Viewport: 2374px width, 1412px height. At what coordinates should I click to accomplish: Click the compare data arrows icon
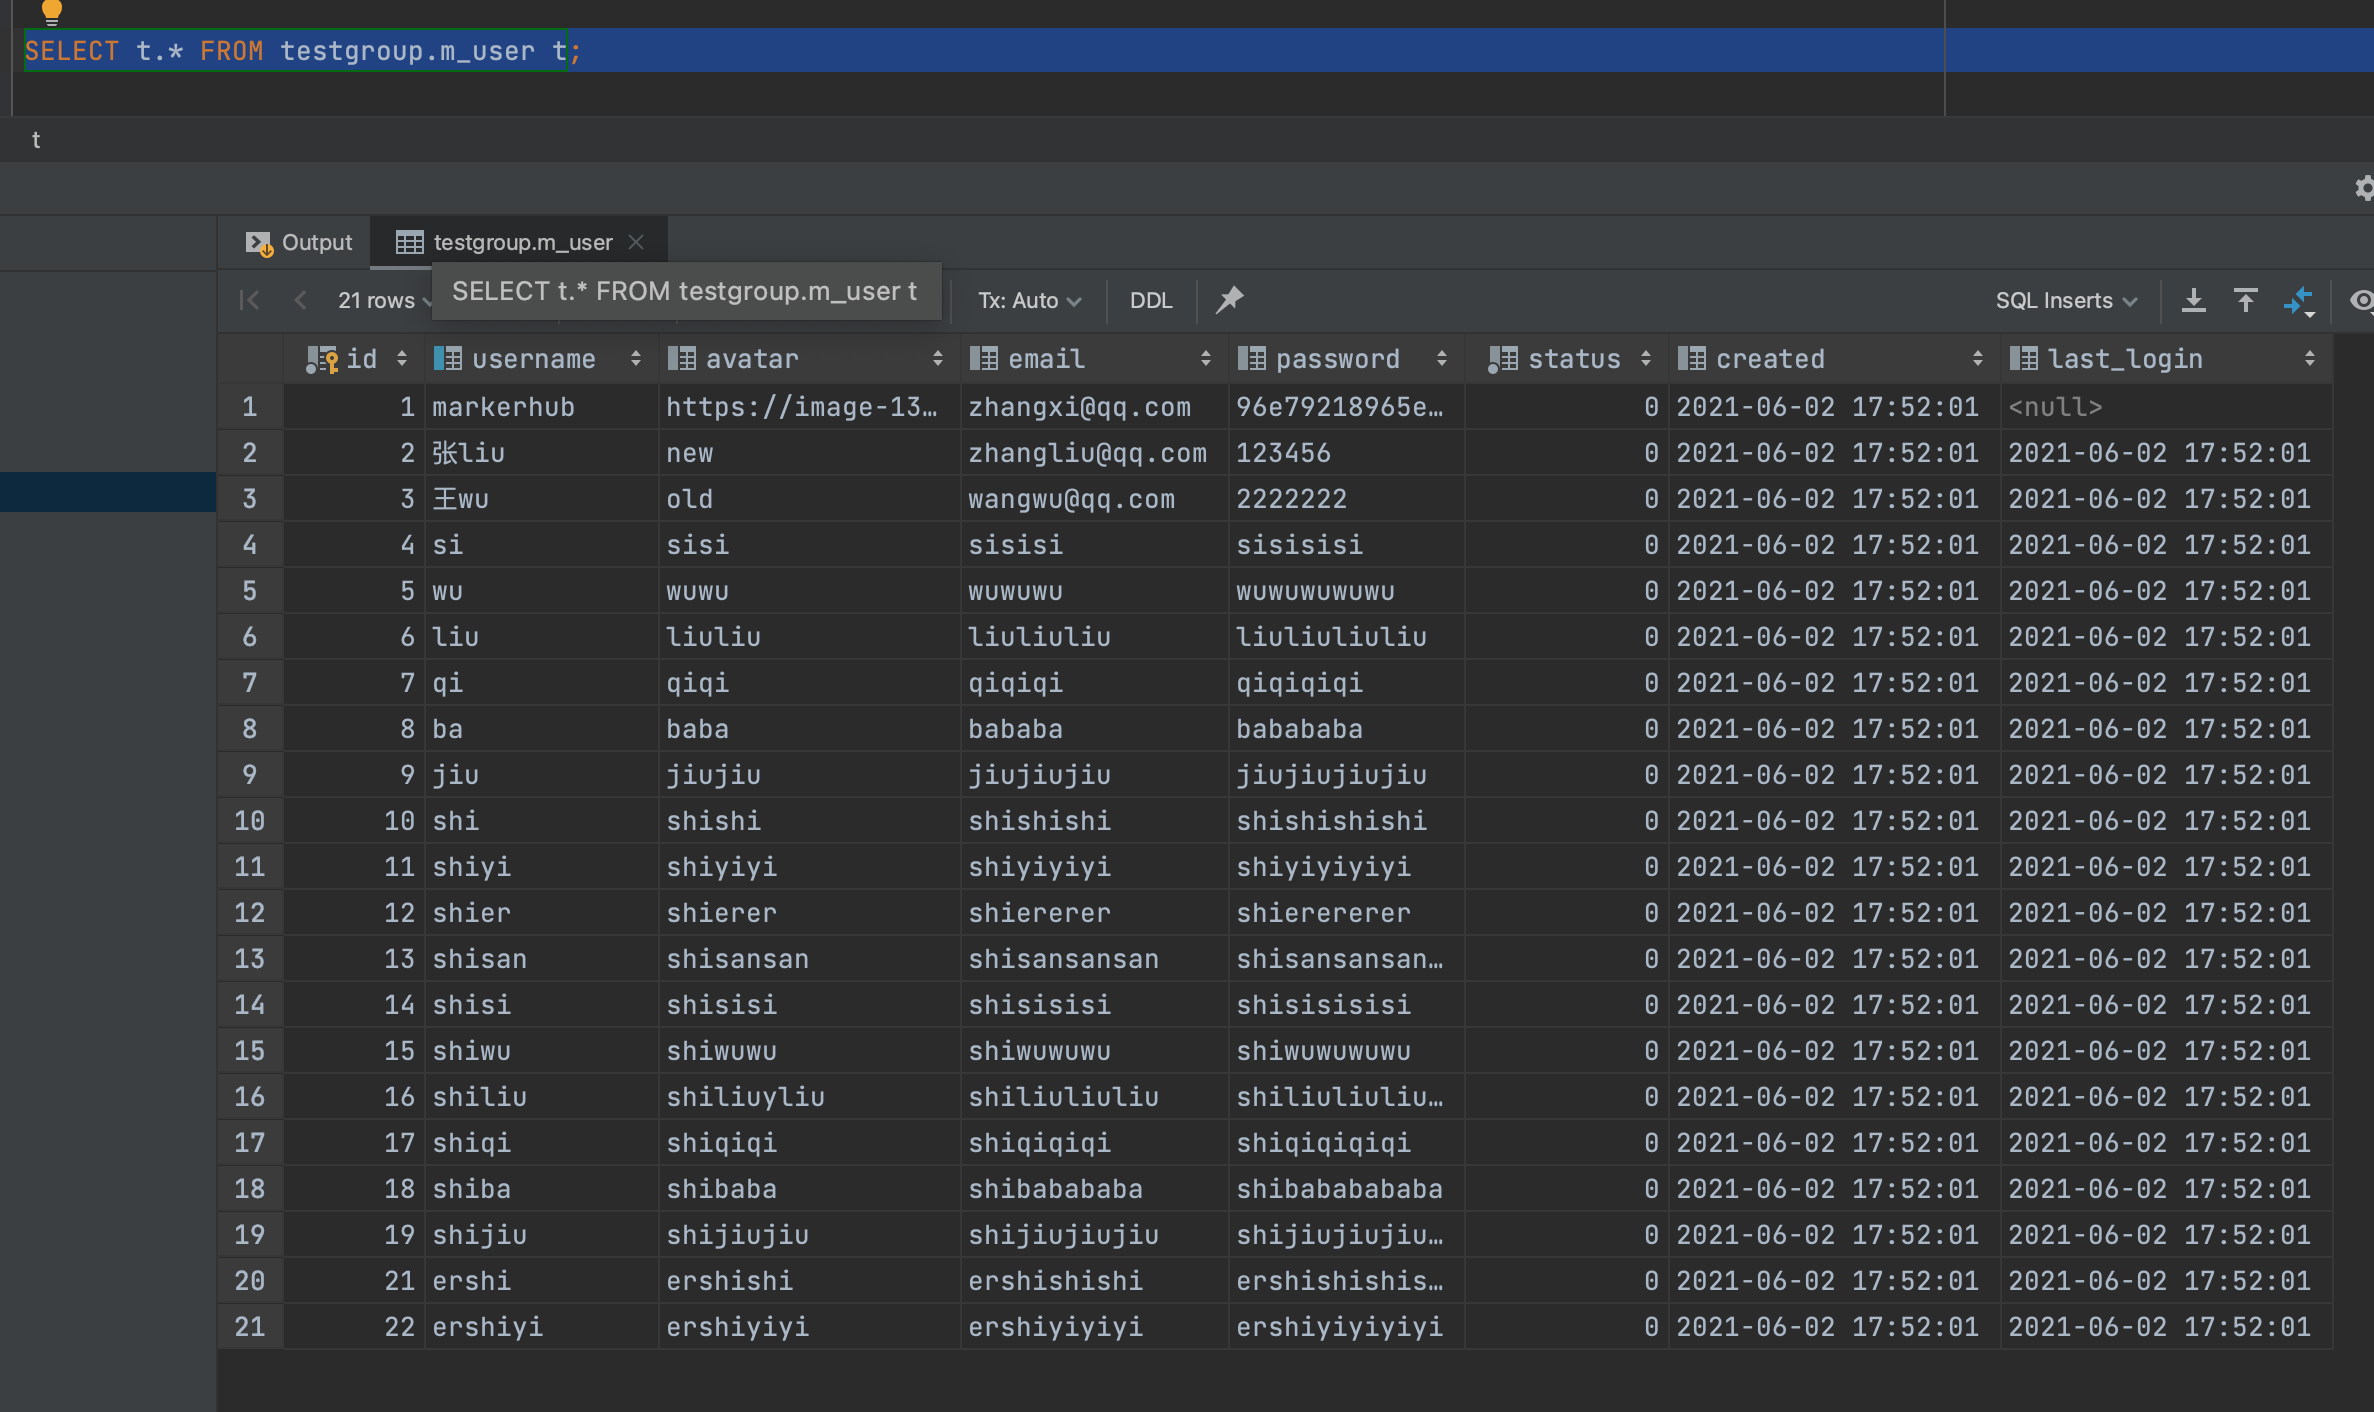(x=2300, y=301)
